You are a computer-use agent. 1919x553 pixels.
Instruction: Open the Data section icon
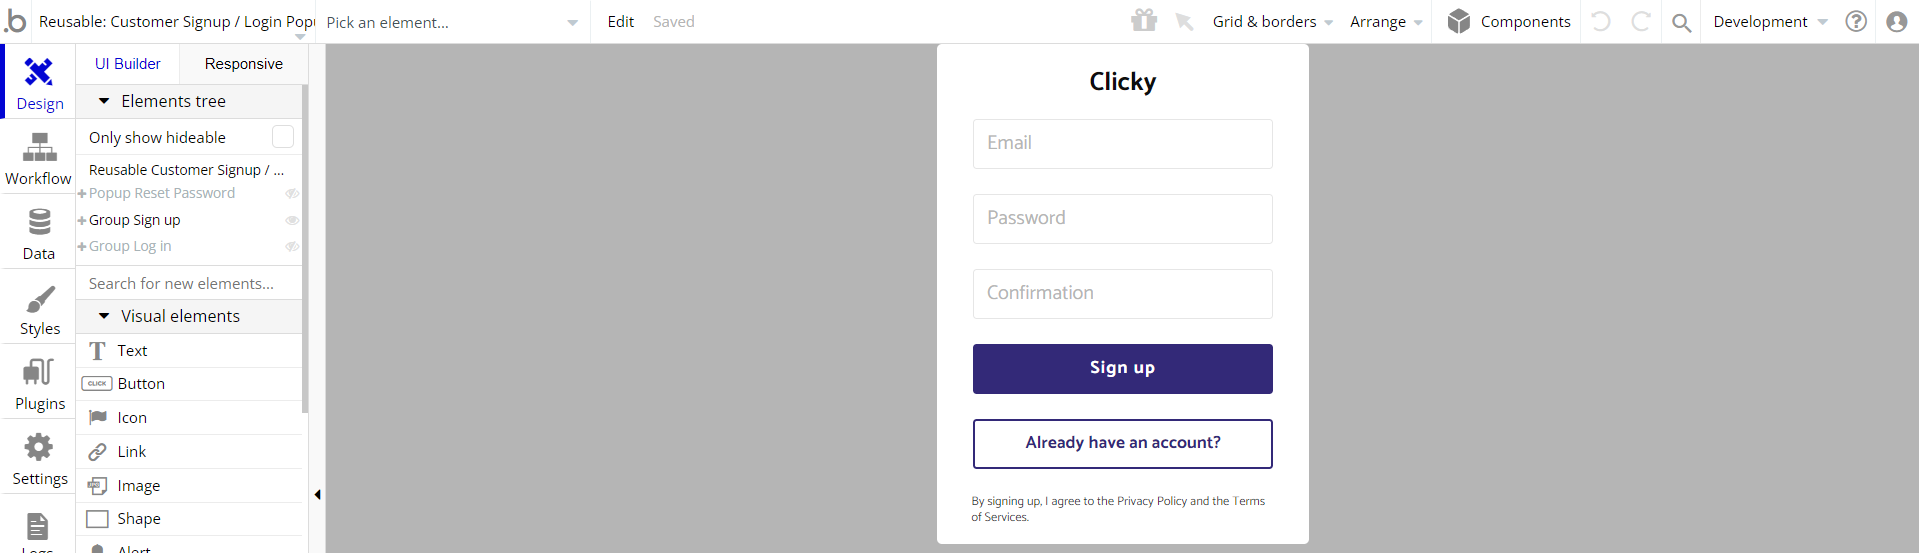pos(39,221)
